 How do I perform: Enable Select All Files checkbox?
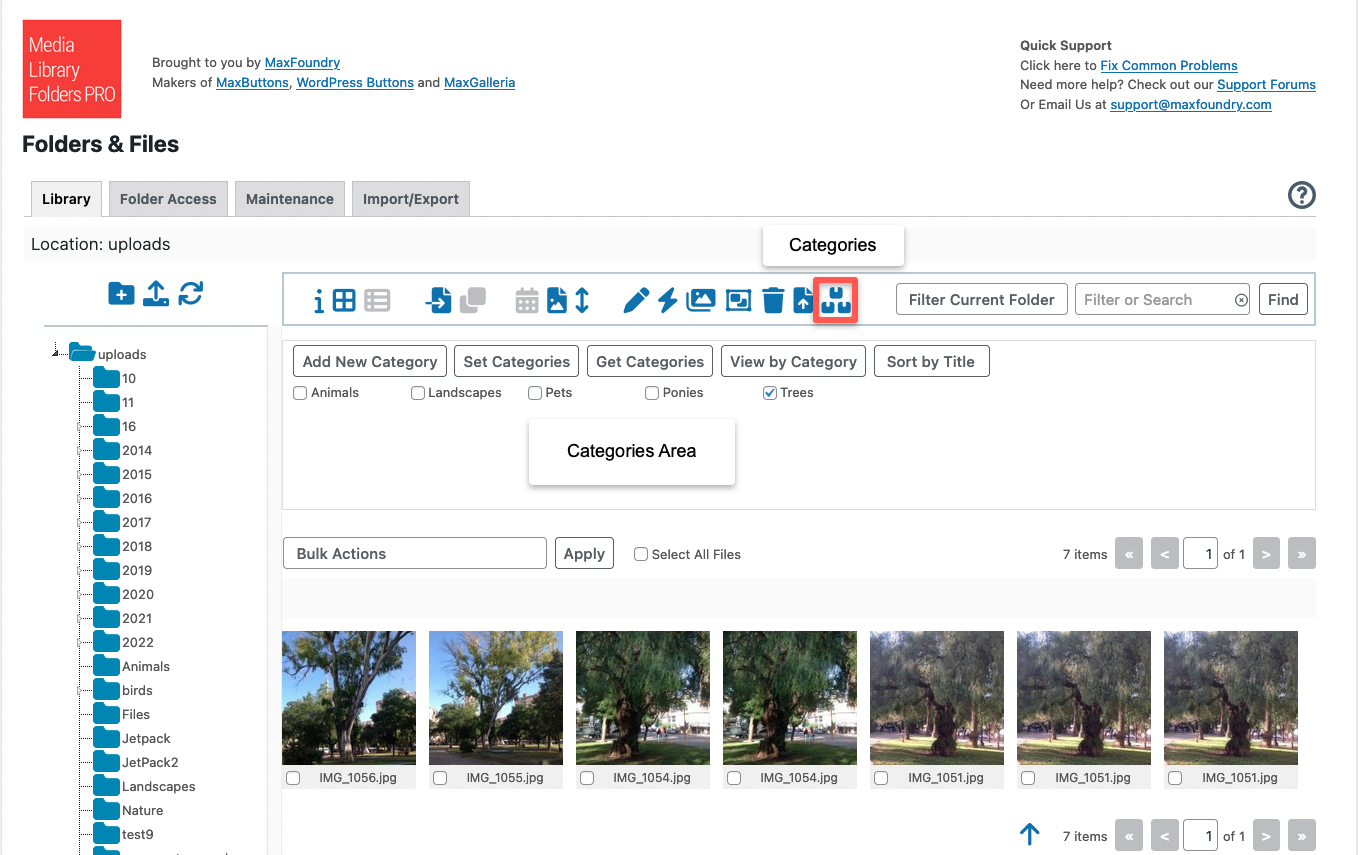click(640, 553)
